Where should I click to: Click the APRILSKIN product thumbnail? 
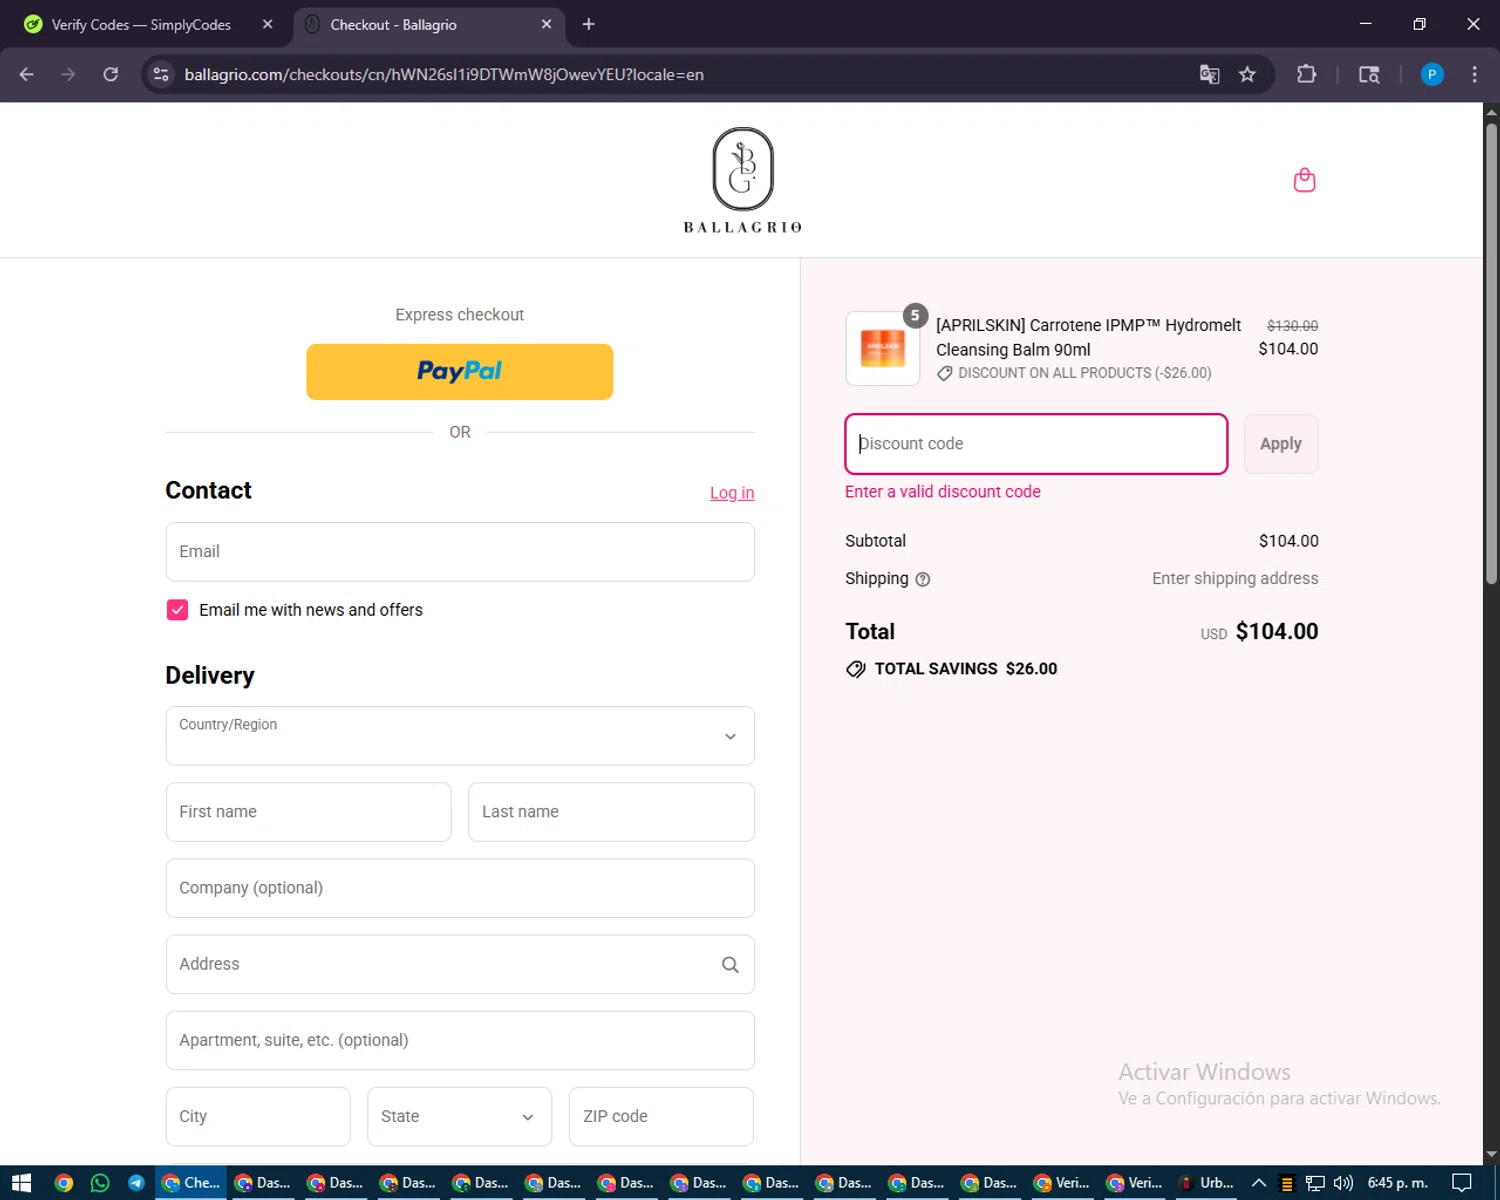pyautogui.click(x=882, y=348)
